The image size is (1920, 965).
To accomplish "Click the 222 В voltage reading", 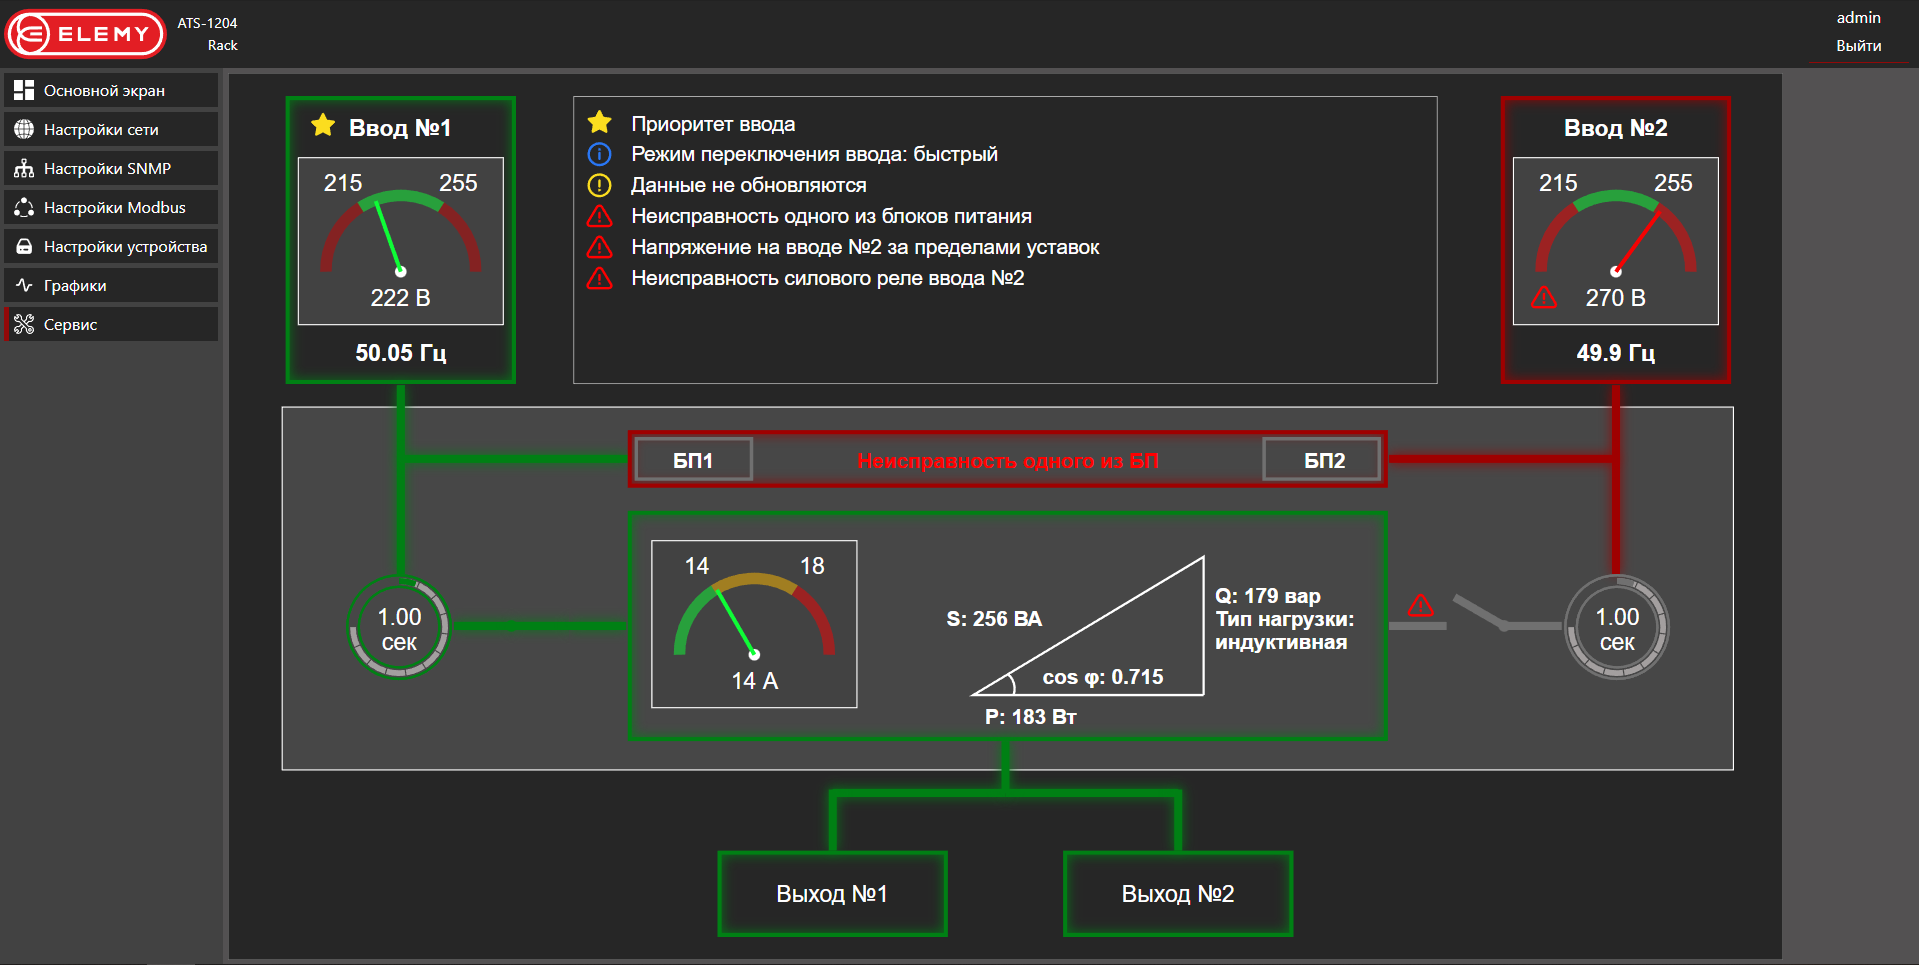I will point(400,298).
